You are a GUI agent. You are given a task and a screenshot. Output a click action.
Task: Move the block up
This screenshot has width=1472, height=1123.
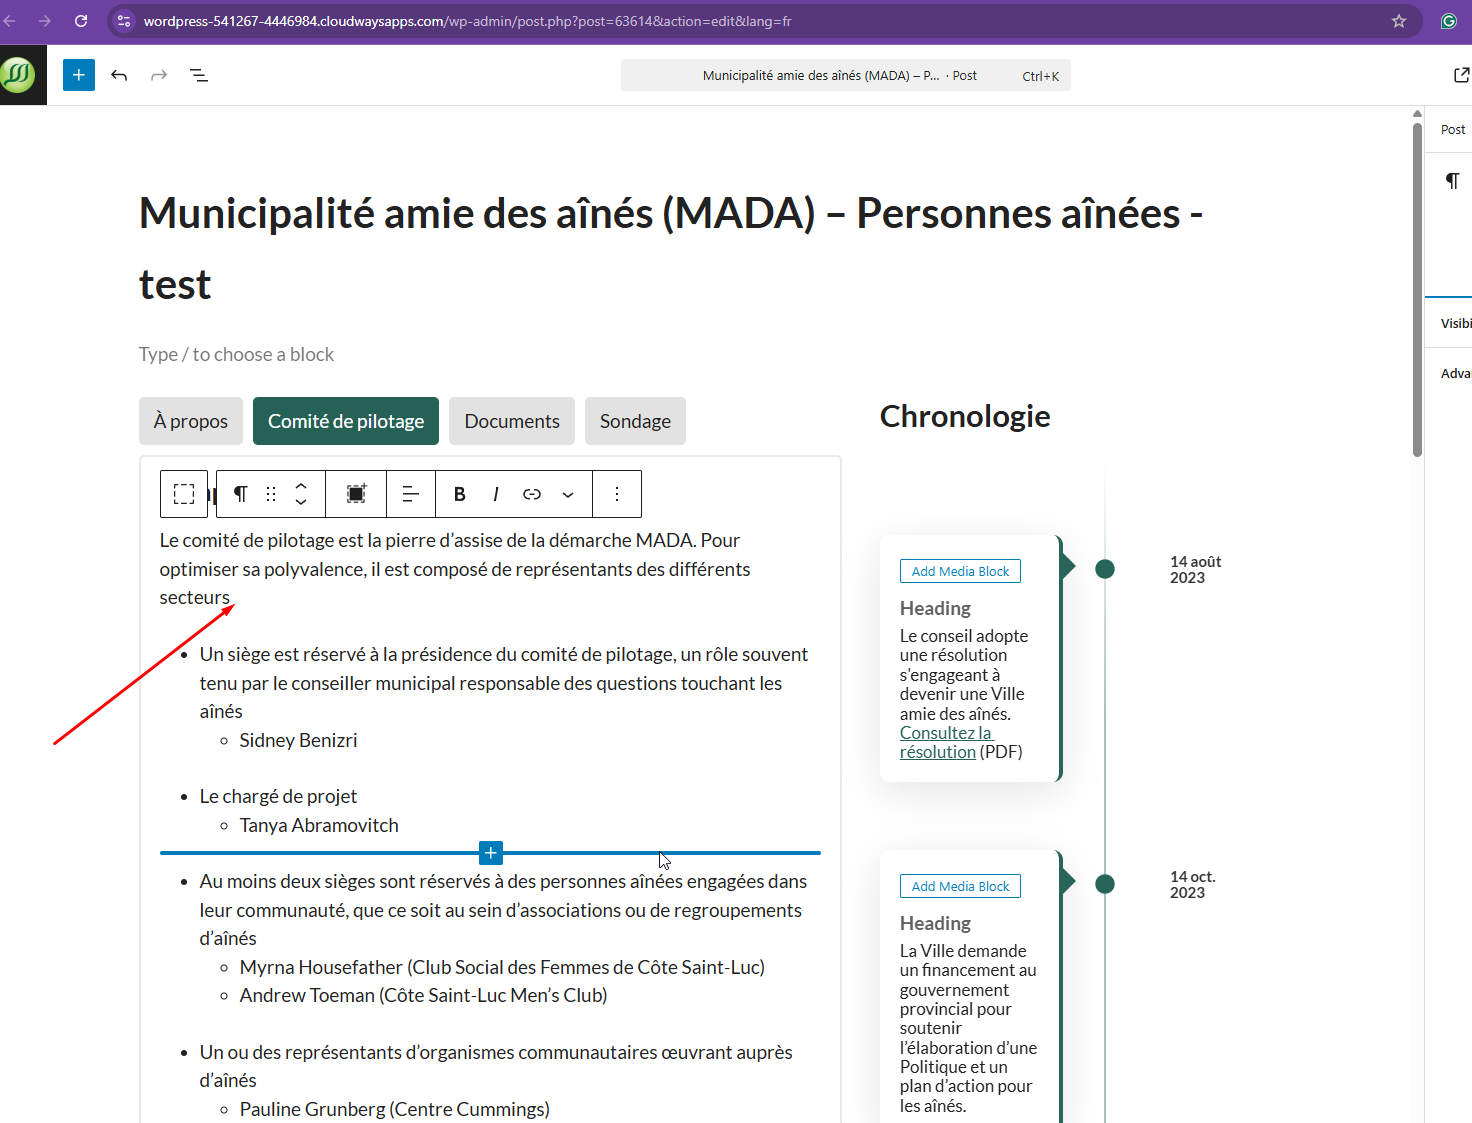tap(301, 486)
